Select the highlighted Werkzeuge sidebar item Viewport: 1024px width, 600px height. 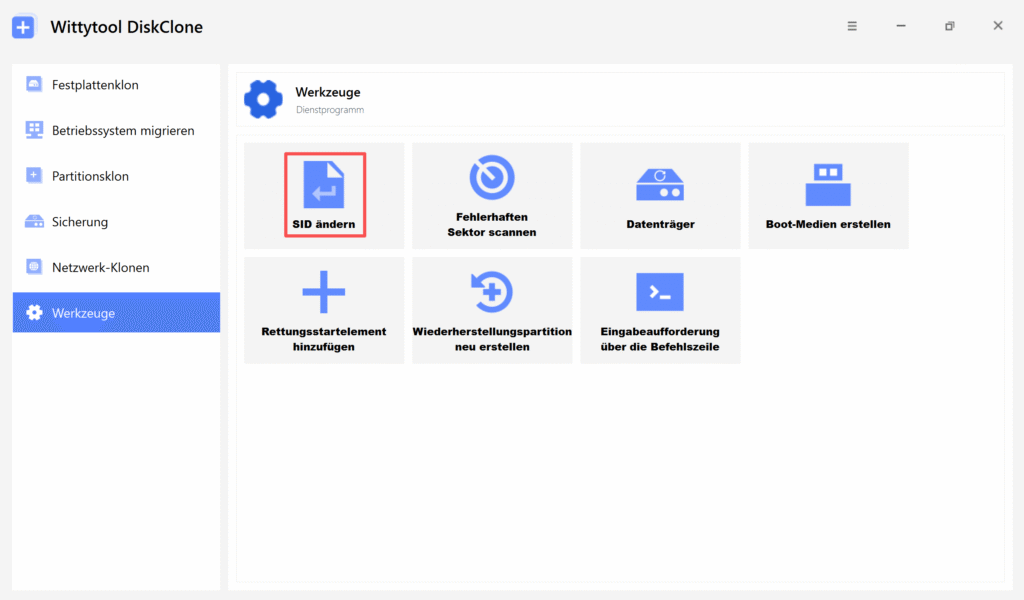pos(116,313)
